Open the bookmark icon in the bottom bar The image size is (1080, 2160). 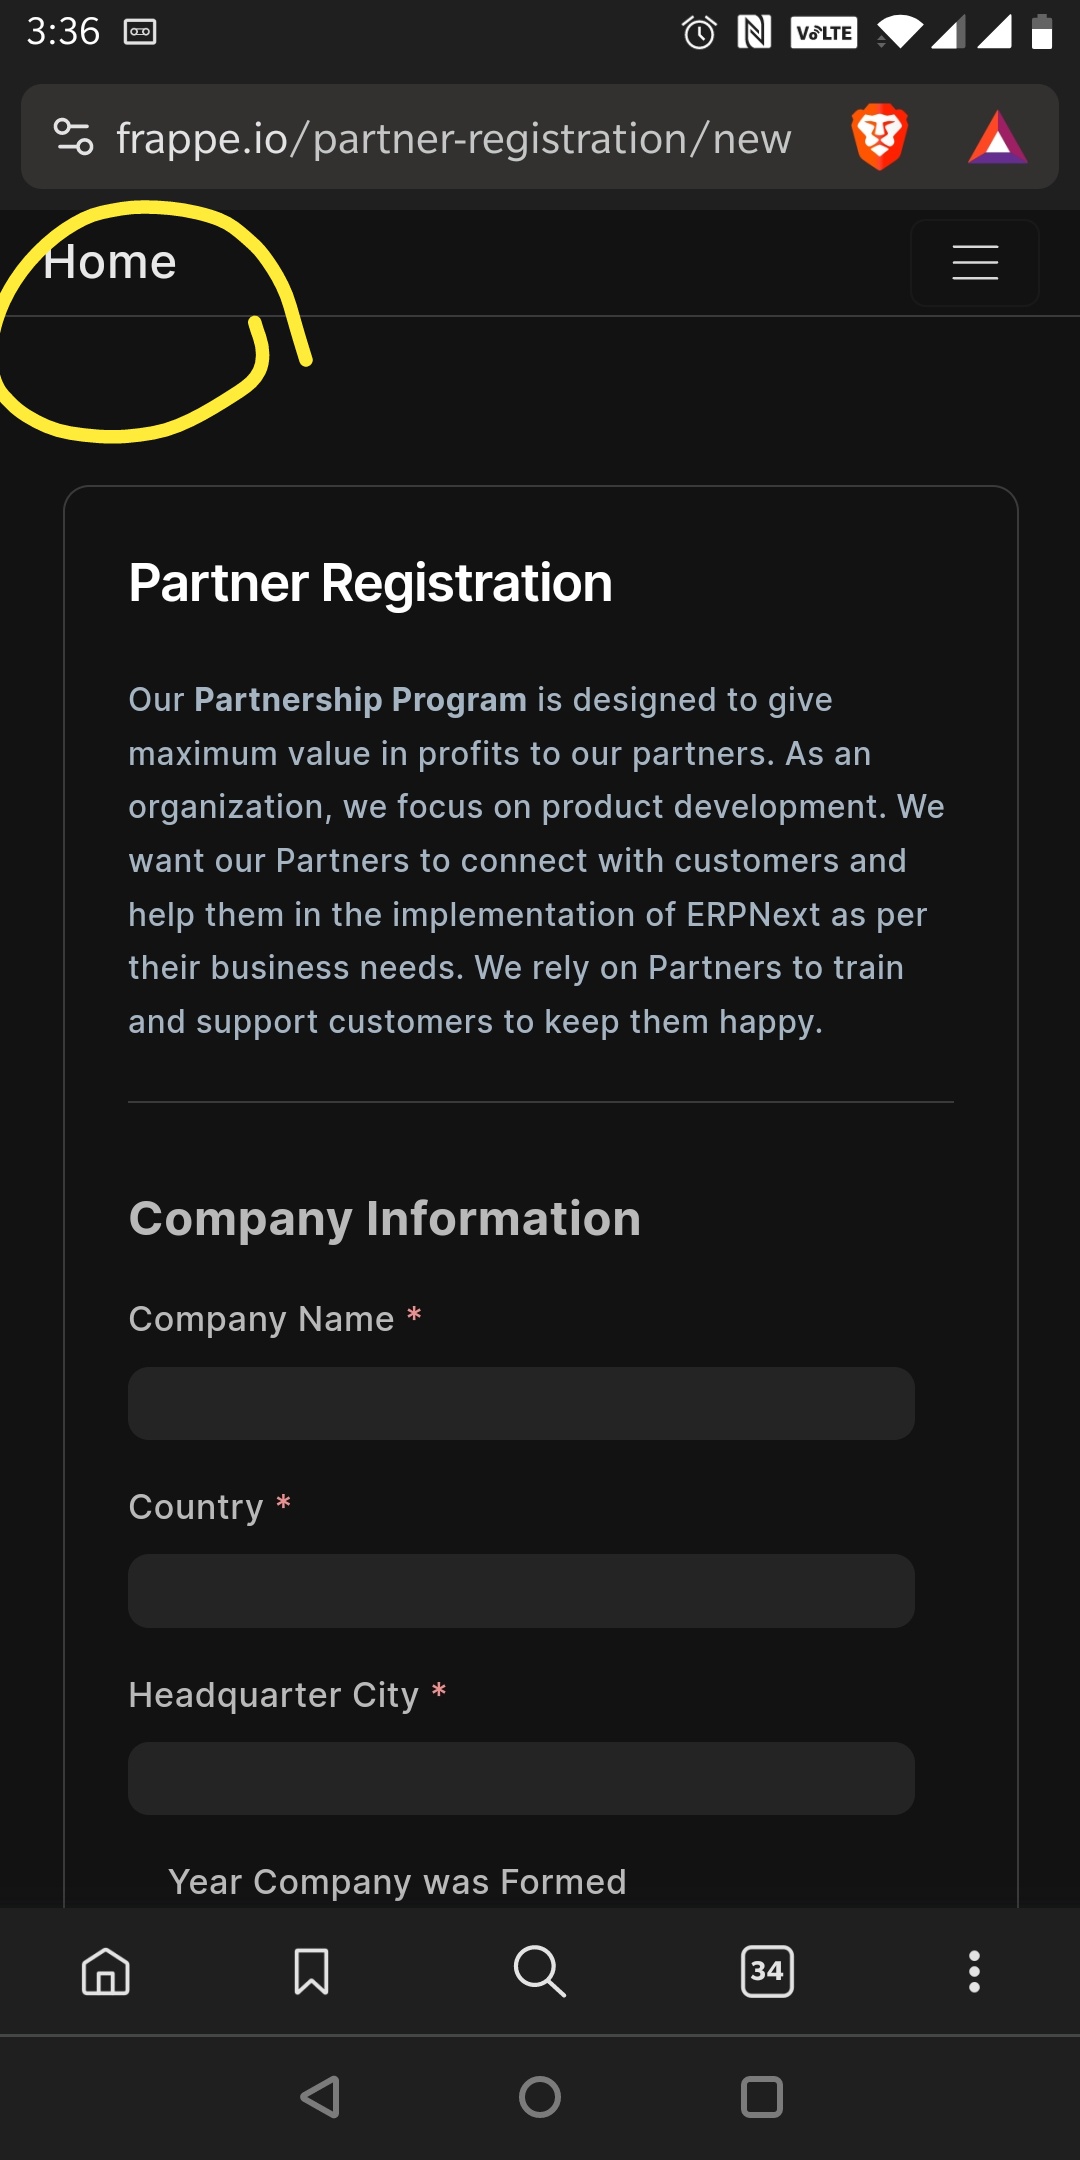click(x=311, y=1971)
